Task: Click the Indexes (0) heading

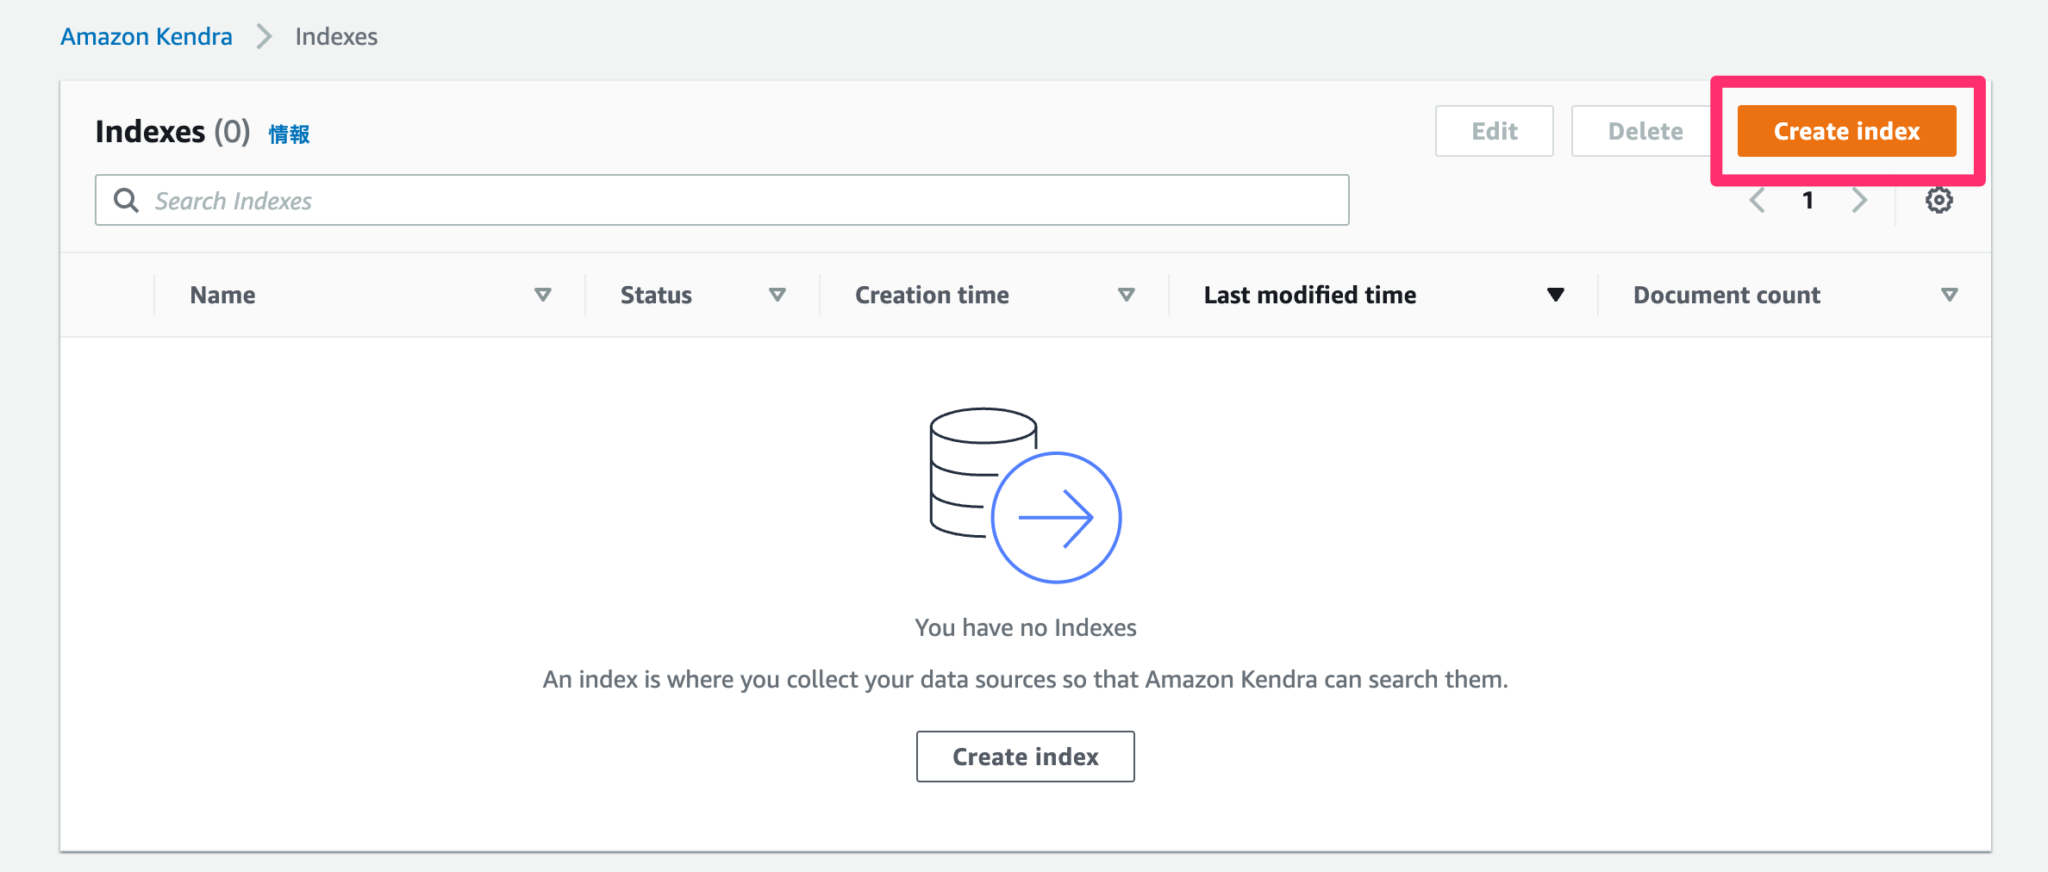Action: click(171, 131)
